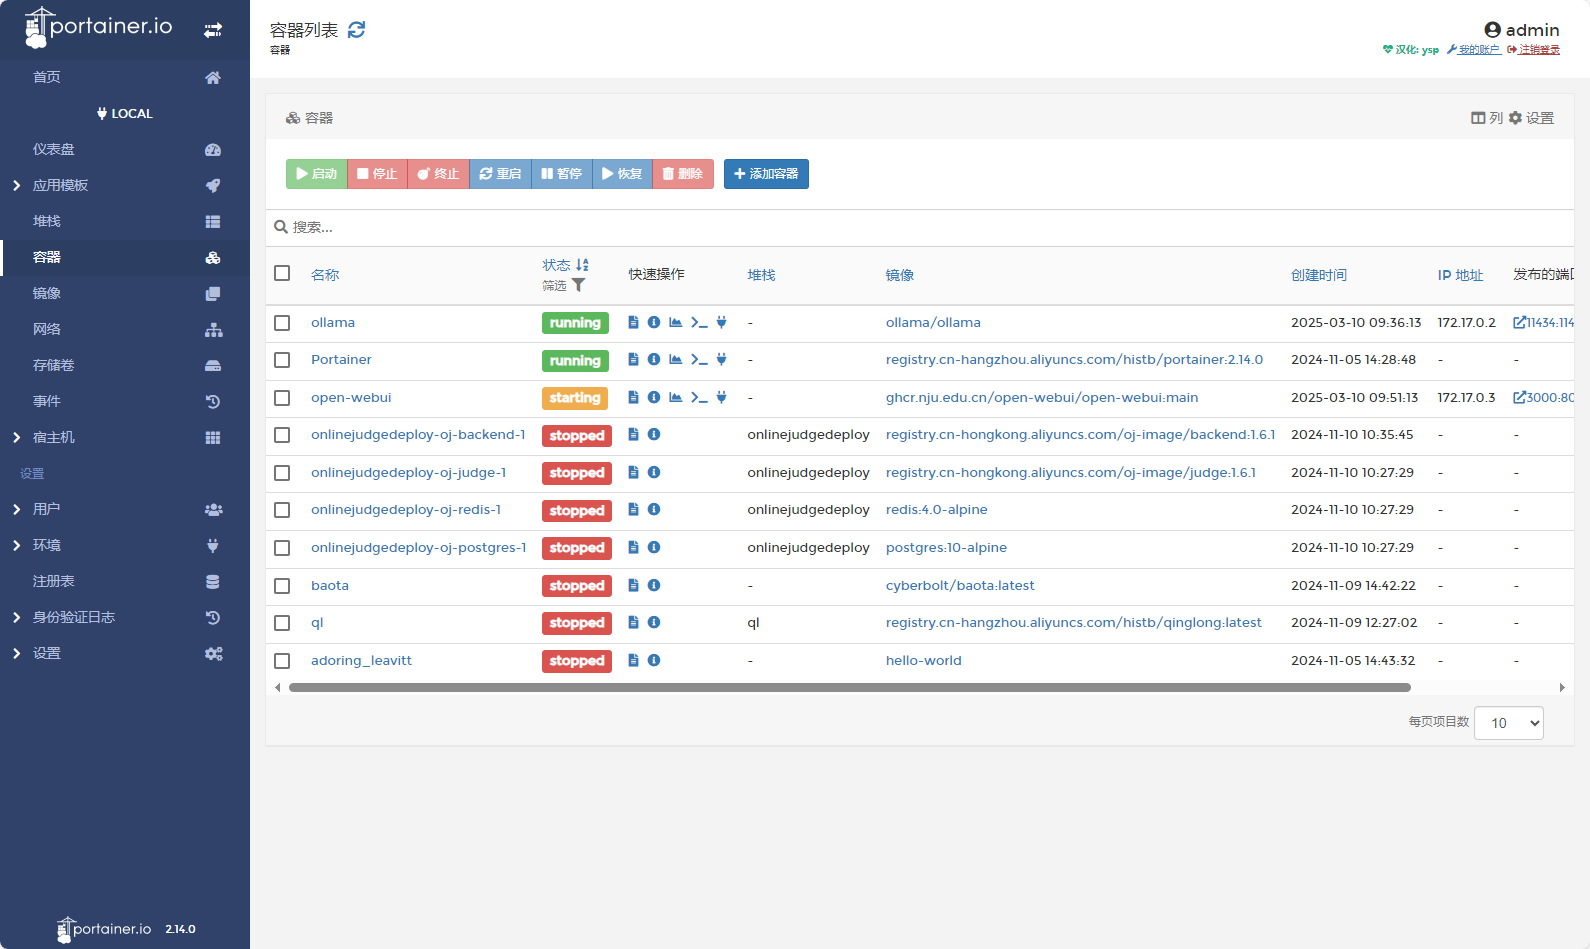Click the admin user icon
Image resolution: width=1590 pixels, height=949 pixels.
point(1492,30)
